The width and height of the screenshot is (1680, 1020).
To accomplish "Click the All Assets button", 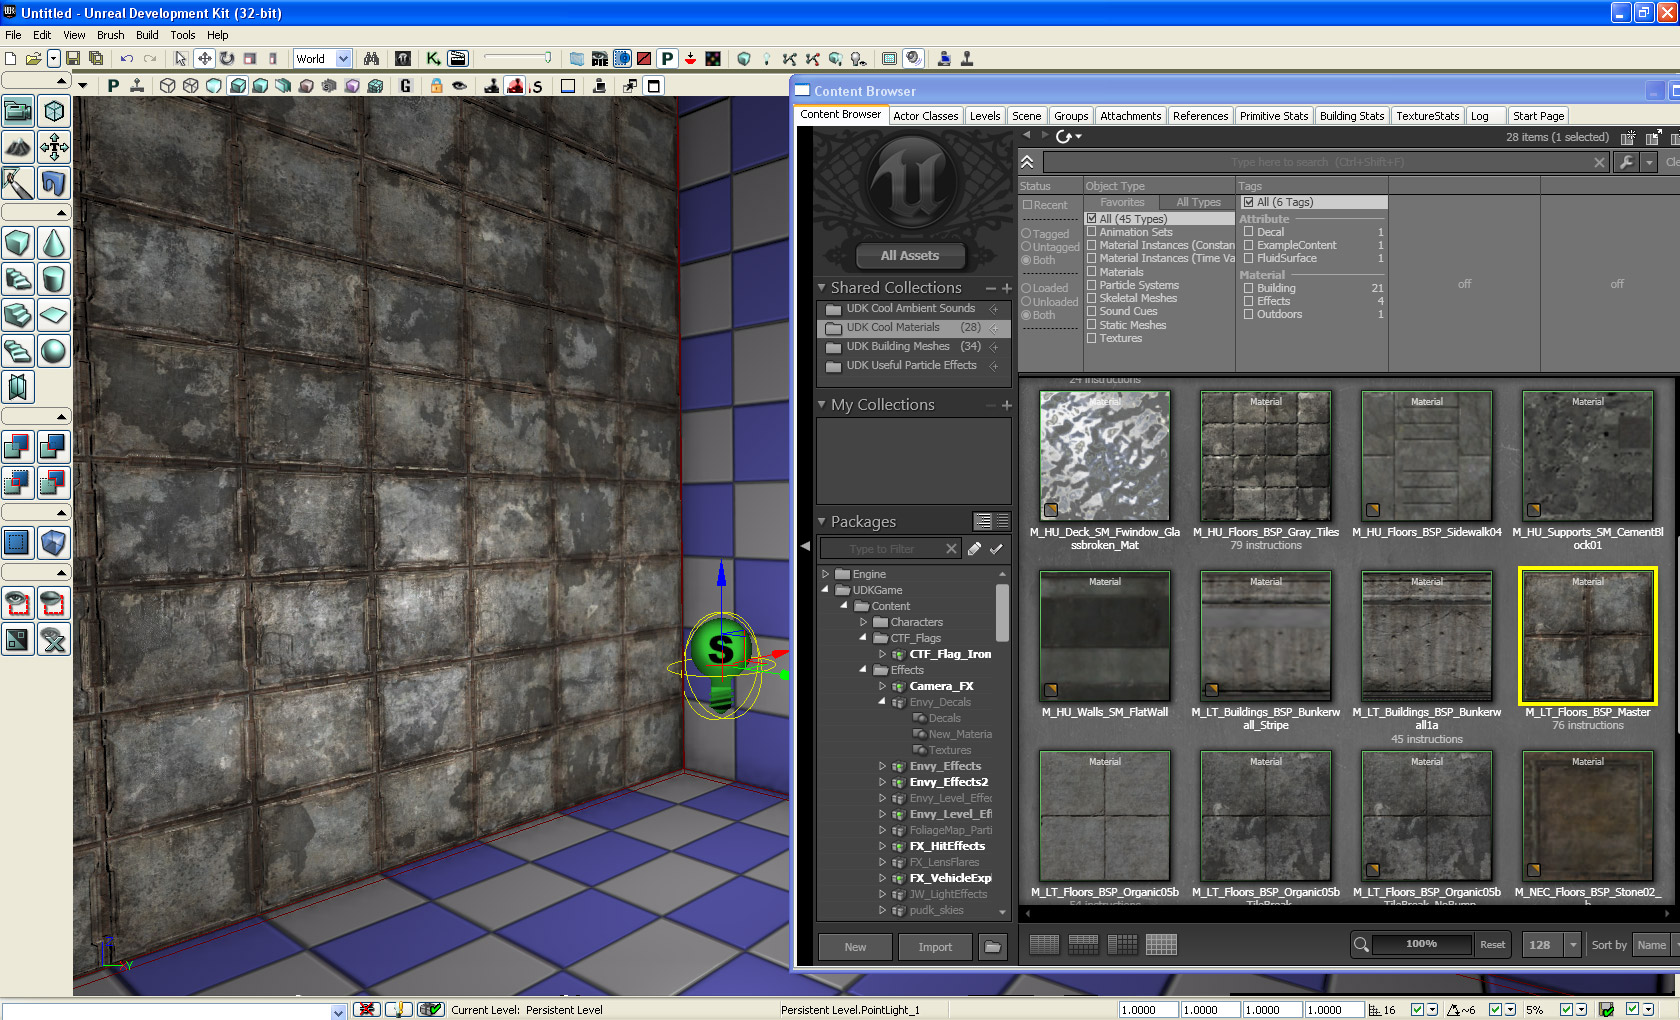I will pos(910,256).
